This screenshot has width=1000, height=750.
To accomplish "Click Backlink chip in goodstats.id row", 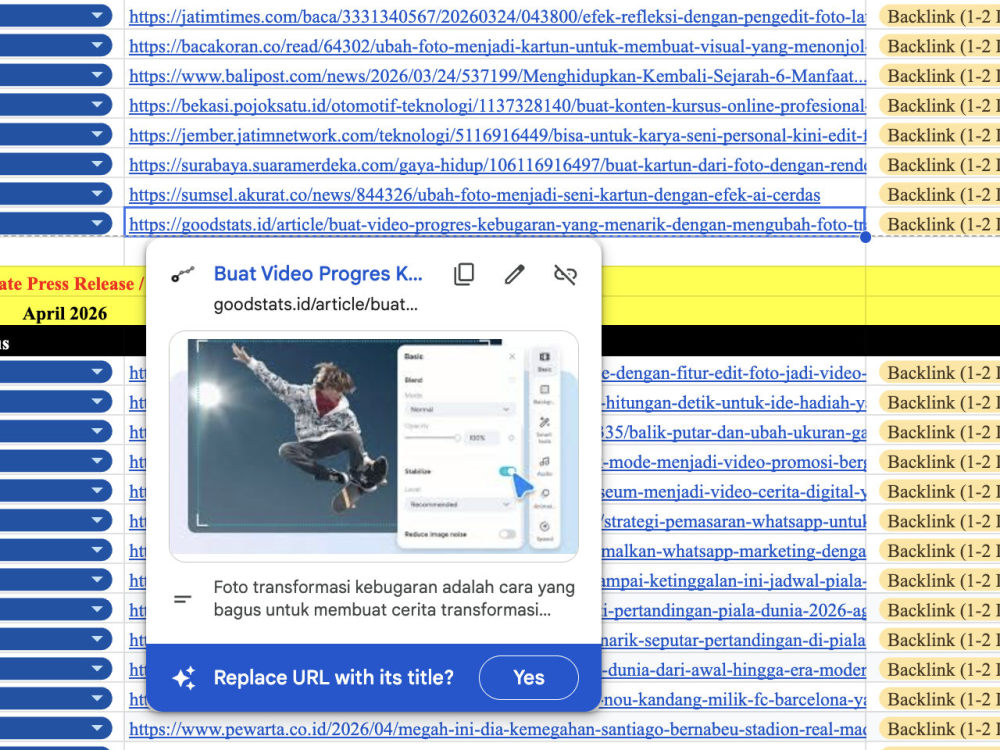I will click(x=939, y=224).
